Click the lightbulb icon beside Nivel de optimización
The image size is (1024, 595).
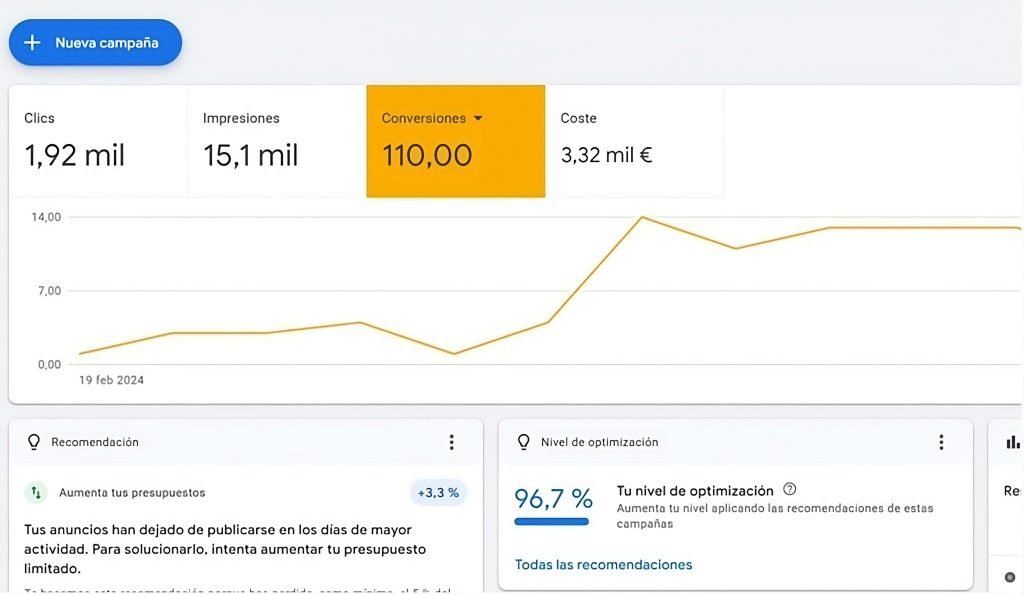point(523,442)
